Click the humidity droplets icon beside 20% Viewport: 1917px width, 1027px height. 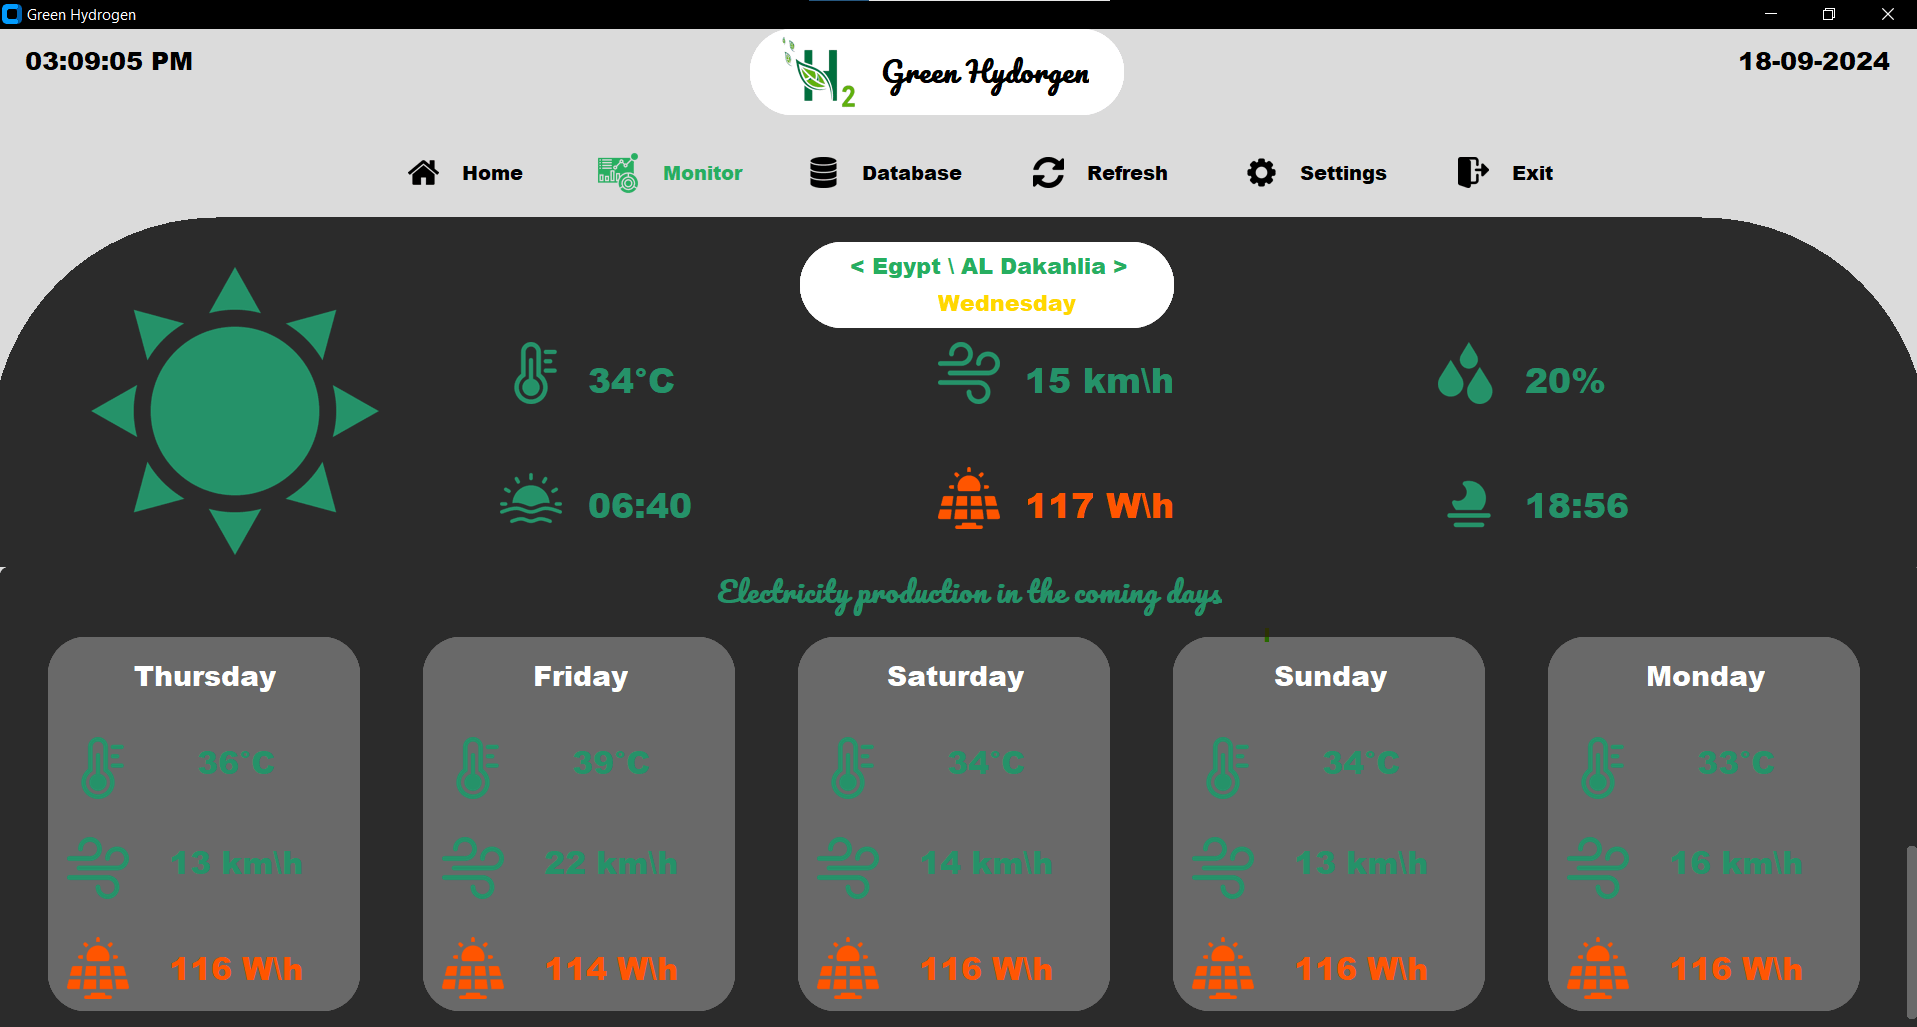[1465, 374]
